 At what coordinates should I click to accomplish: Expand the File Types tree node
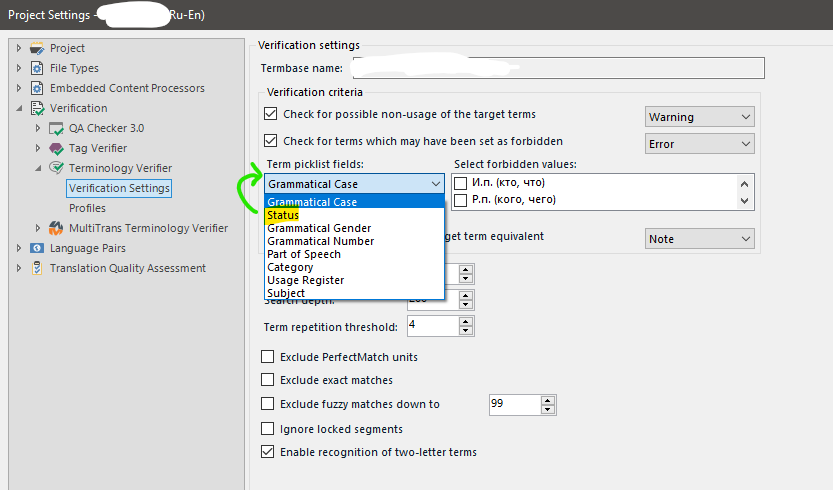pyautogui.click(x=19, y=68)
